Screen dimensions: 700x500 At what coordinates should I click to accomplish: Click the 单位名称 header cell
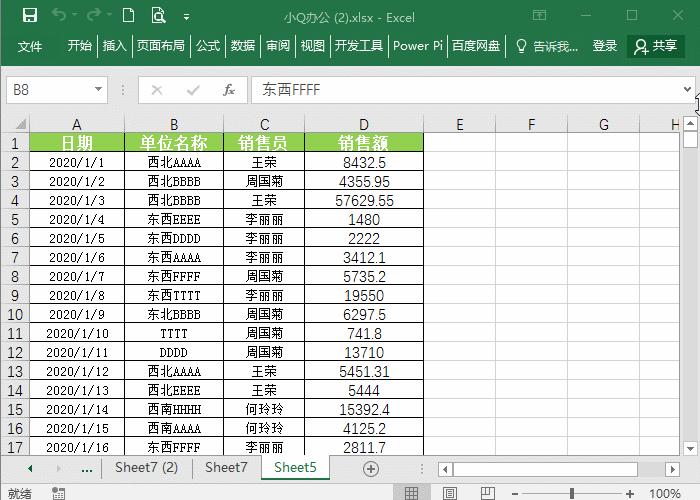pyautogui.click(x=174, y=143)
